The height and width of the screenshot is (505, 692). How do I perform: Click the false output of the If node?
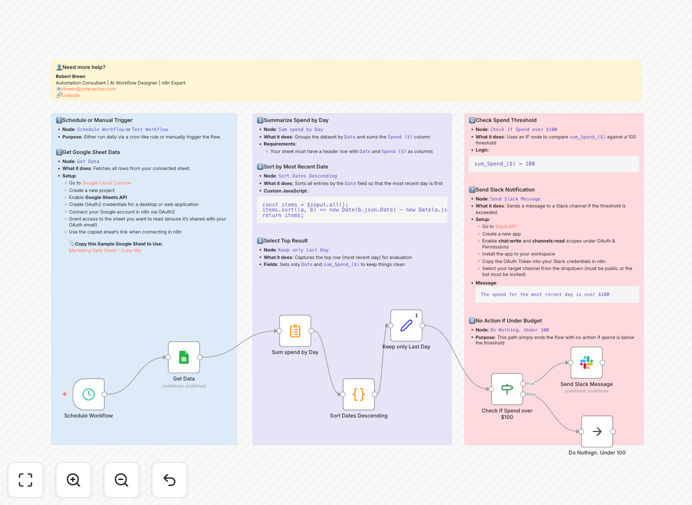(523, 394)
